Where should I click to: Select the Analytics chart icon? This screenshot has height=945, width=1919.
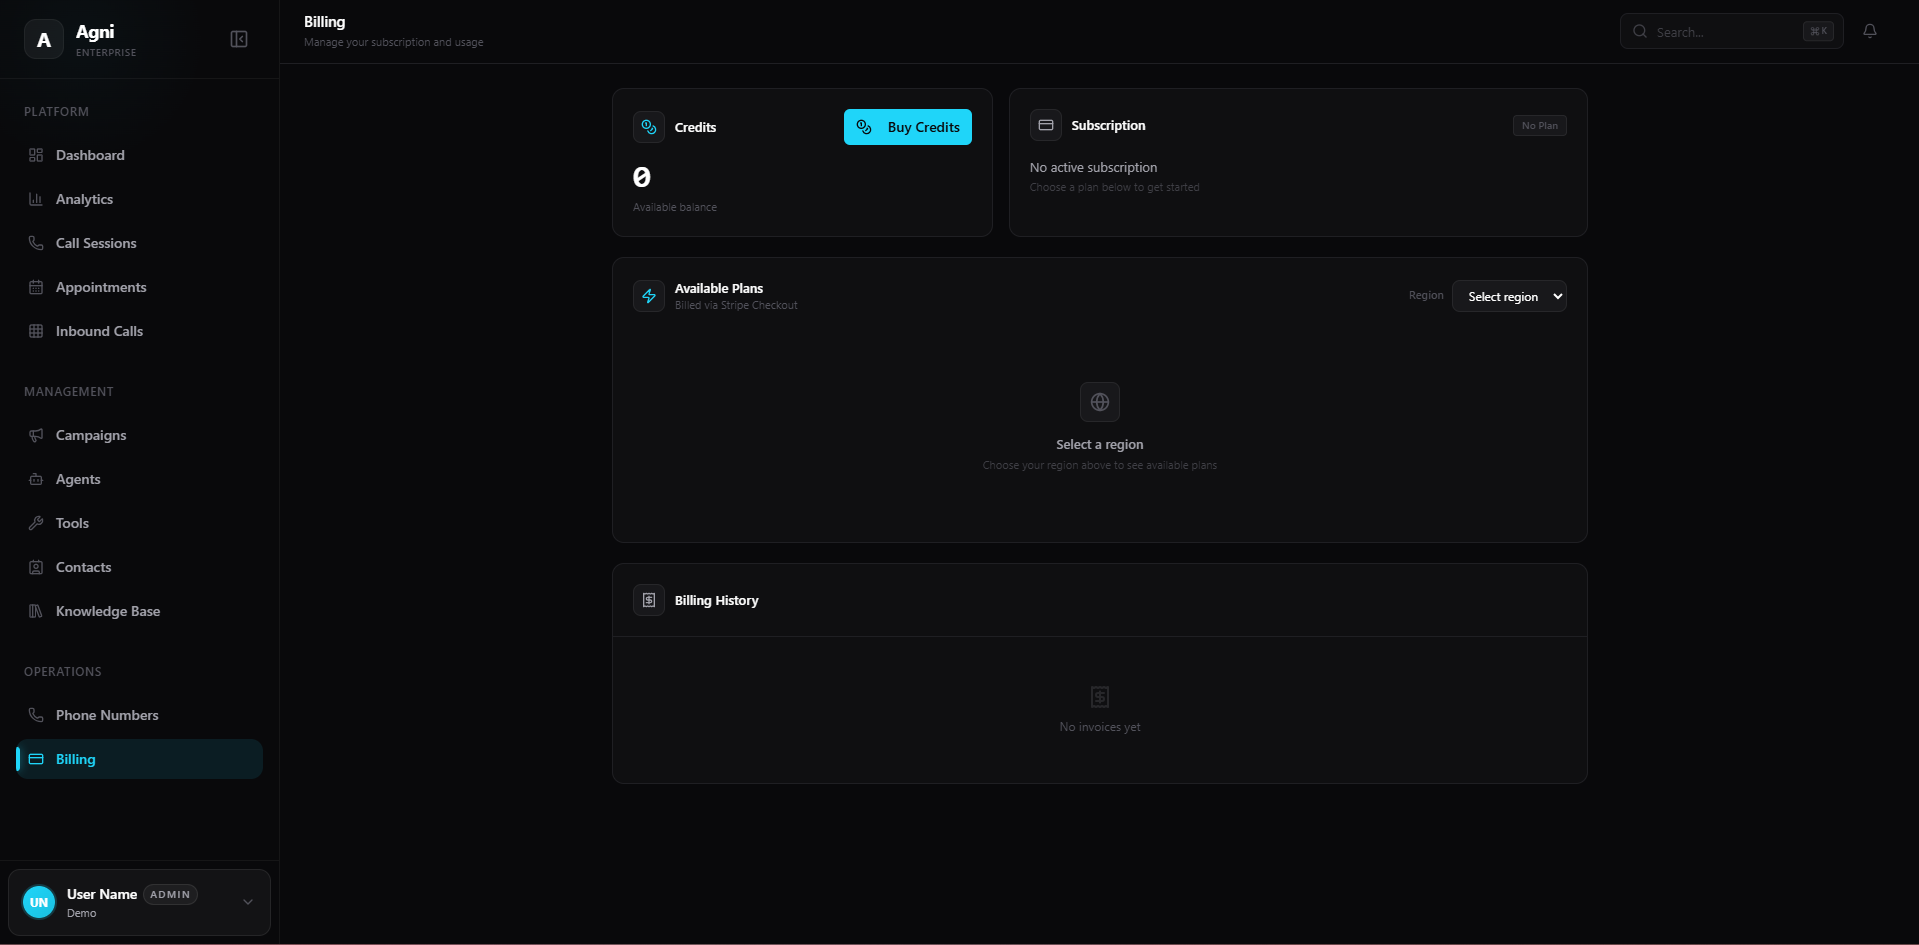tap(35, 199)
